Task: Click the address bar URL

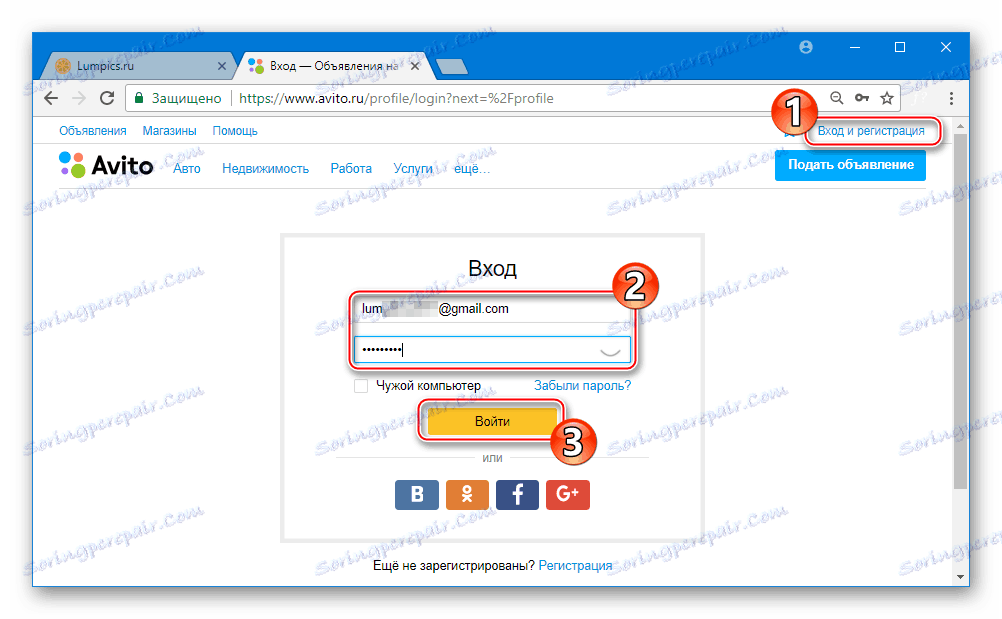Action: [396, 98]
